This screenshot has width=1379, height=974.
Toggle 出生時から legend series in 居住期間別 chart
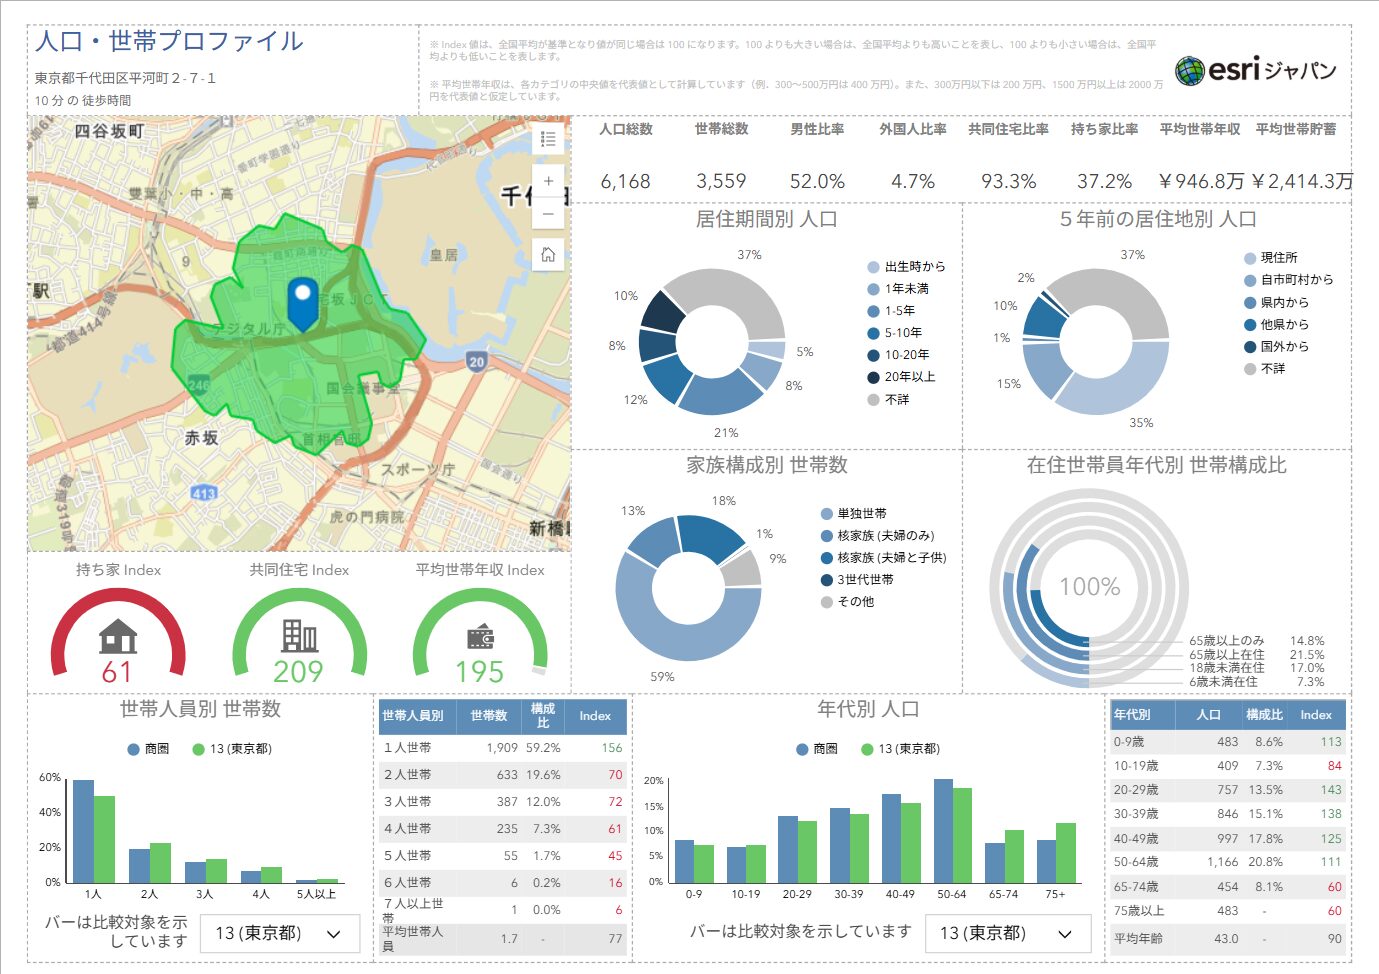[x=905, y=267]
